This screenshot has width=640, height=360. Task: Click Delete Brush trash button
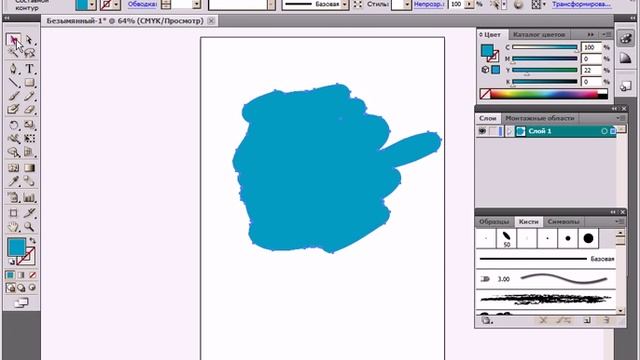pos(606,320)
